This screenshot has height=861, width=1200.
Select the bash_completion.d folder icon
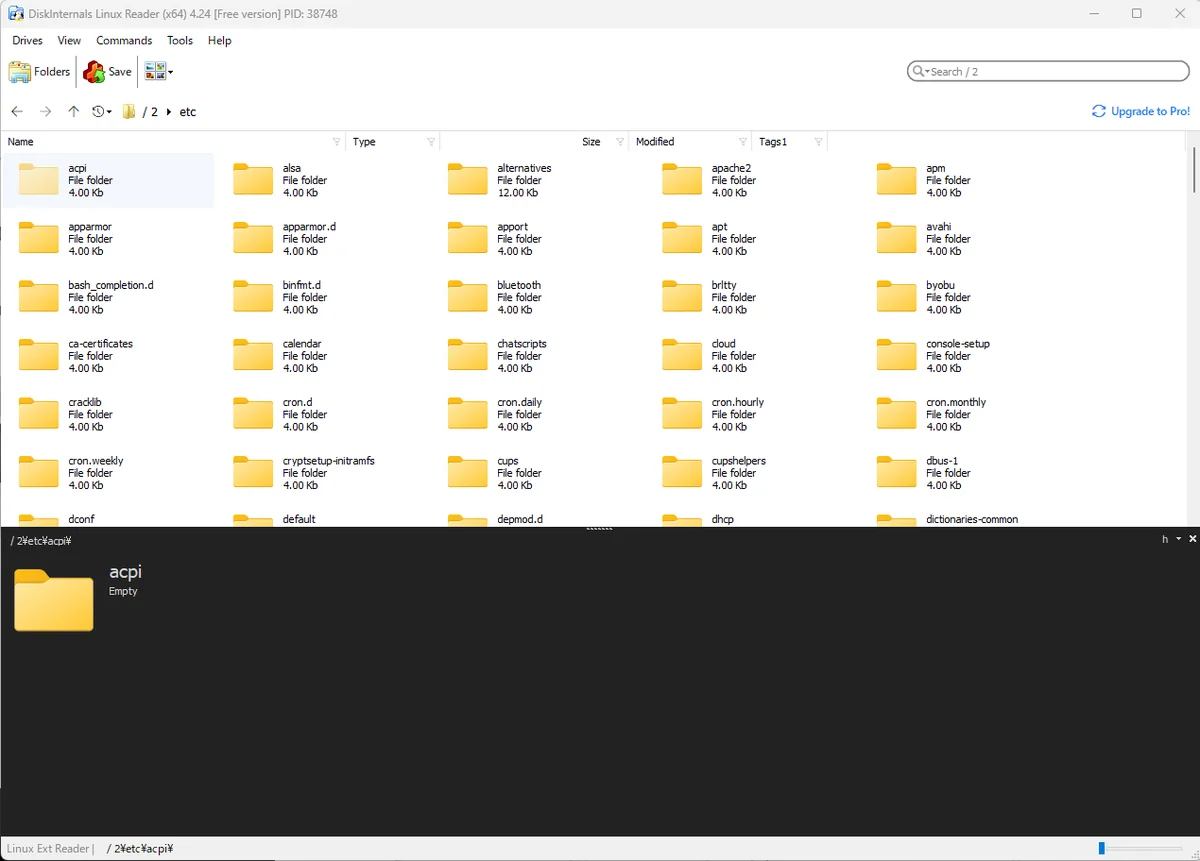click(x=39, y=297)
